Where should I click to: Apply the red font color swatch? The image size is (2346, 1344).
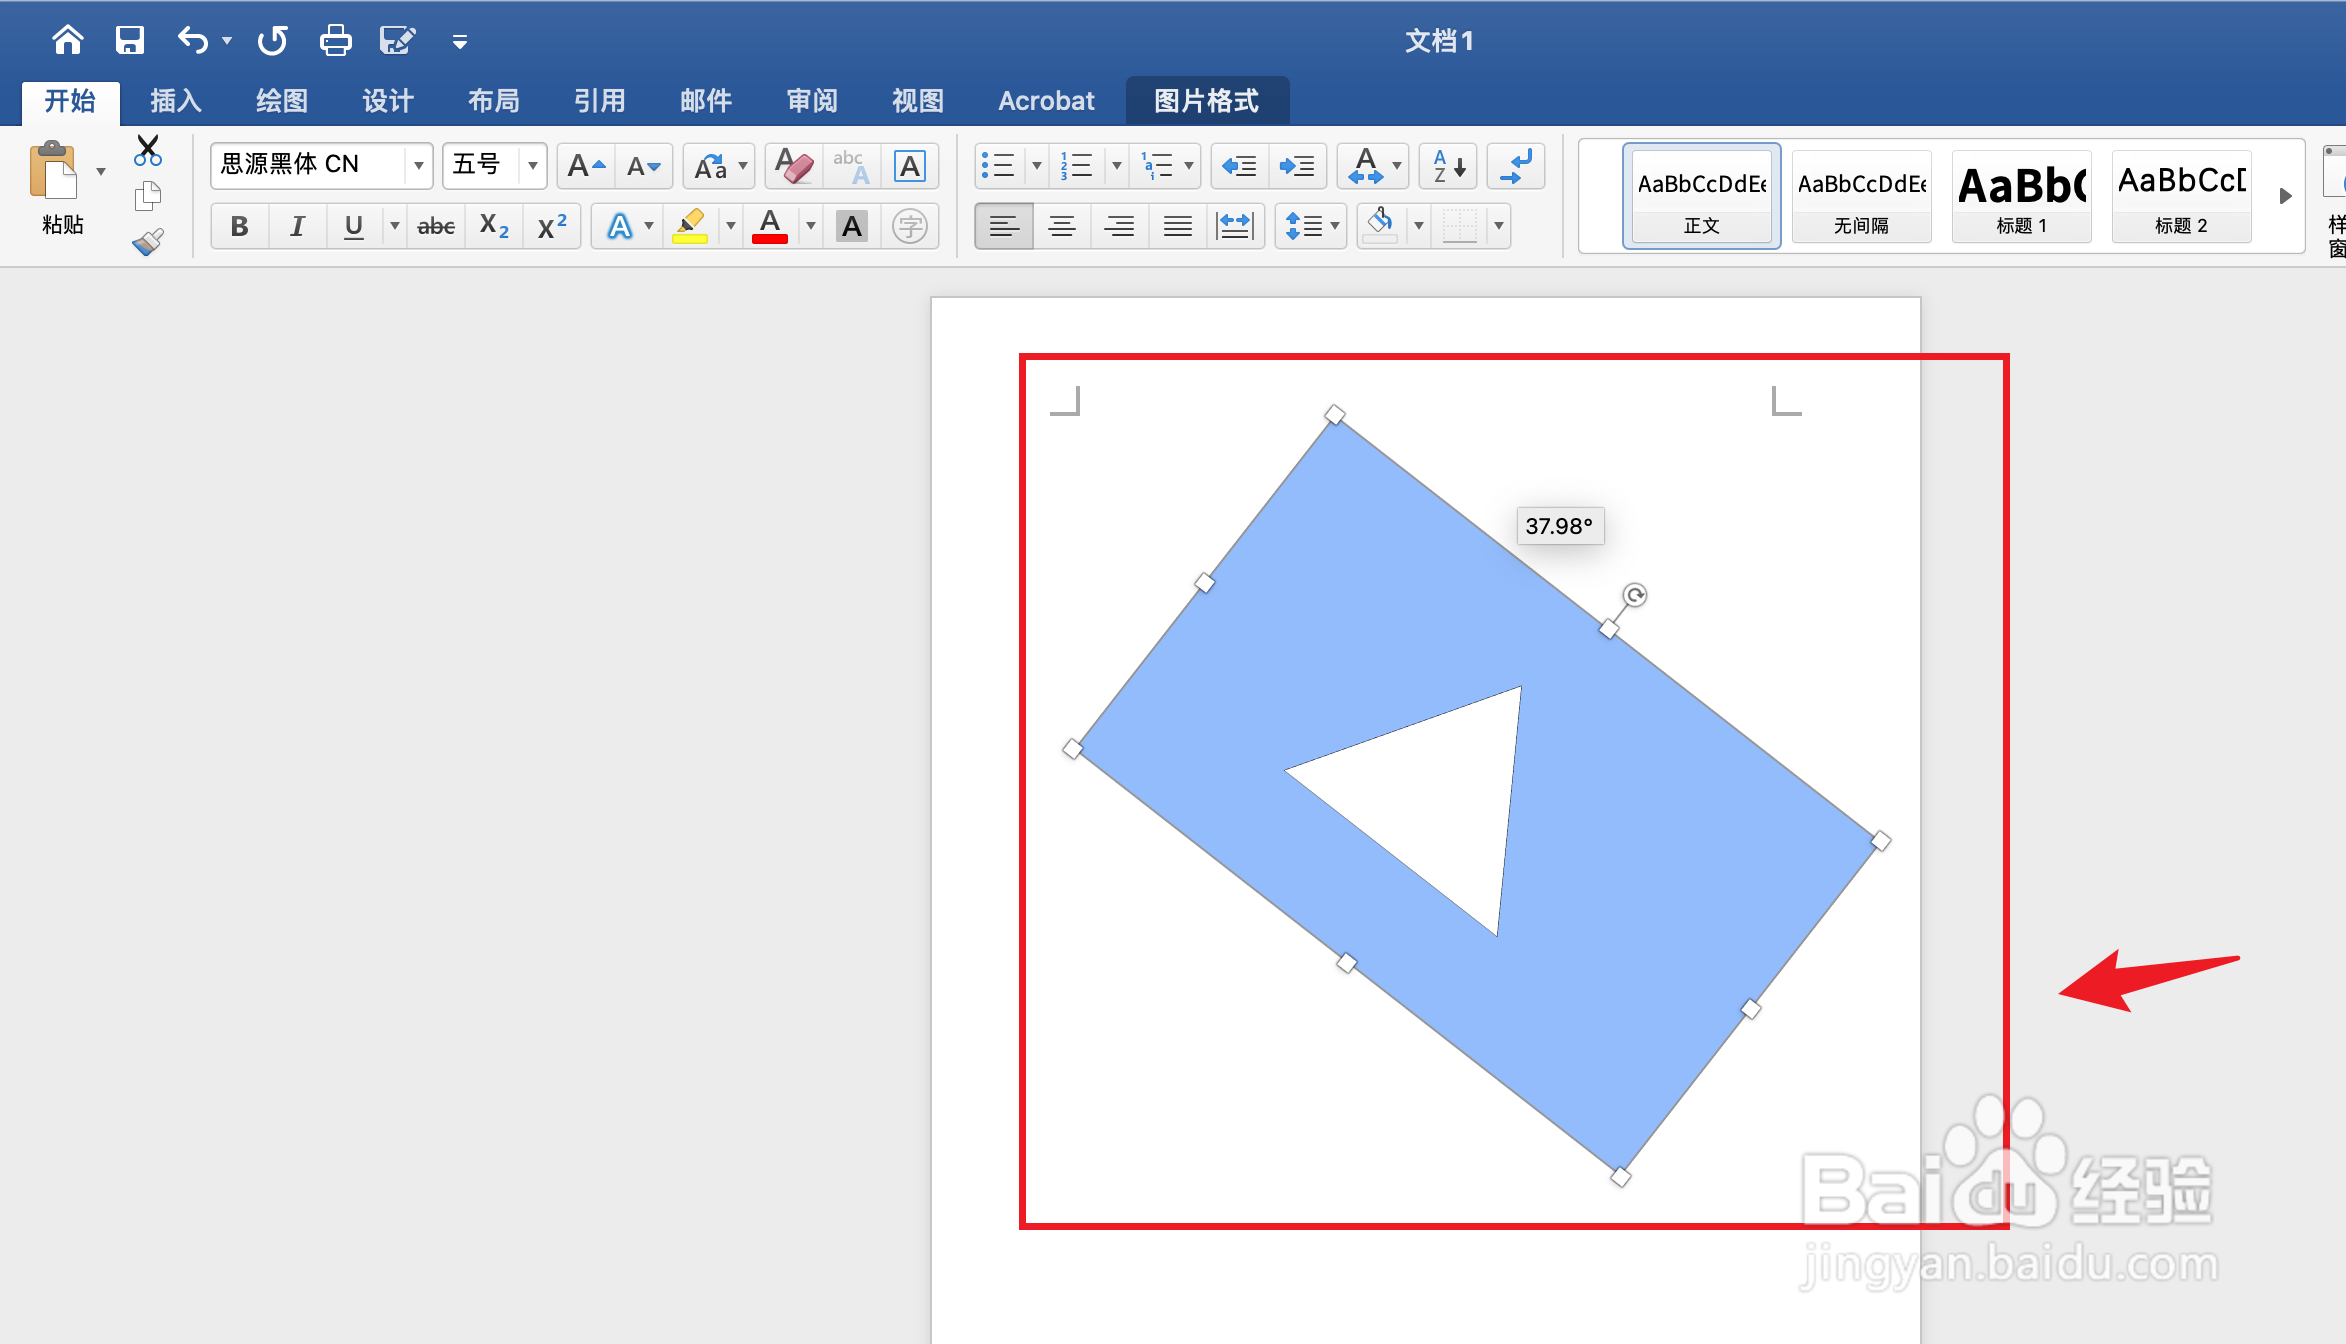(769, 227)
